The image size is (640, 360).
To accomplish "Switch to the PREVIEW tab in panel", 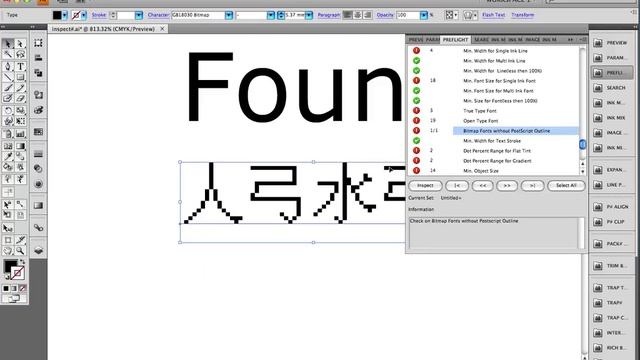I will 416,40.
